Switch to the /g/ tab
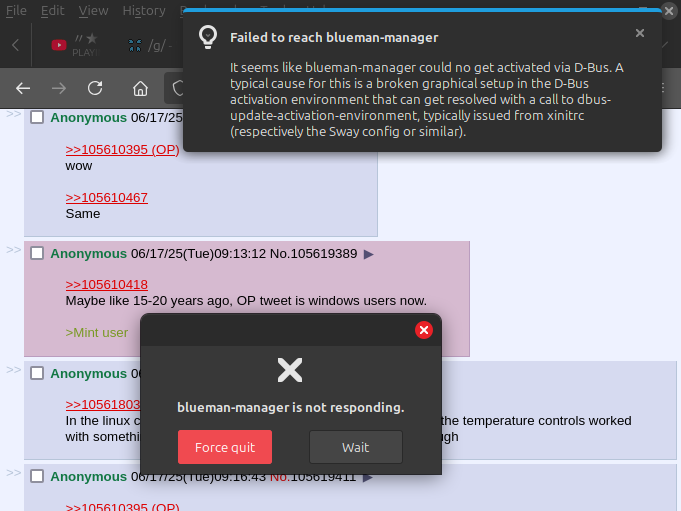The width and height of the screenshot is (681, 511). tap(150, 45)
